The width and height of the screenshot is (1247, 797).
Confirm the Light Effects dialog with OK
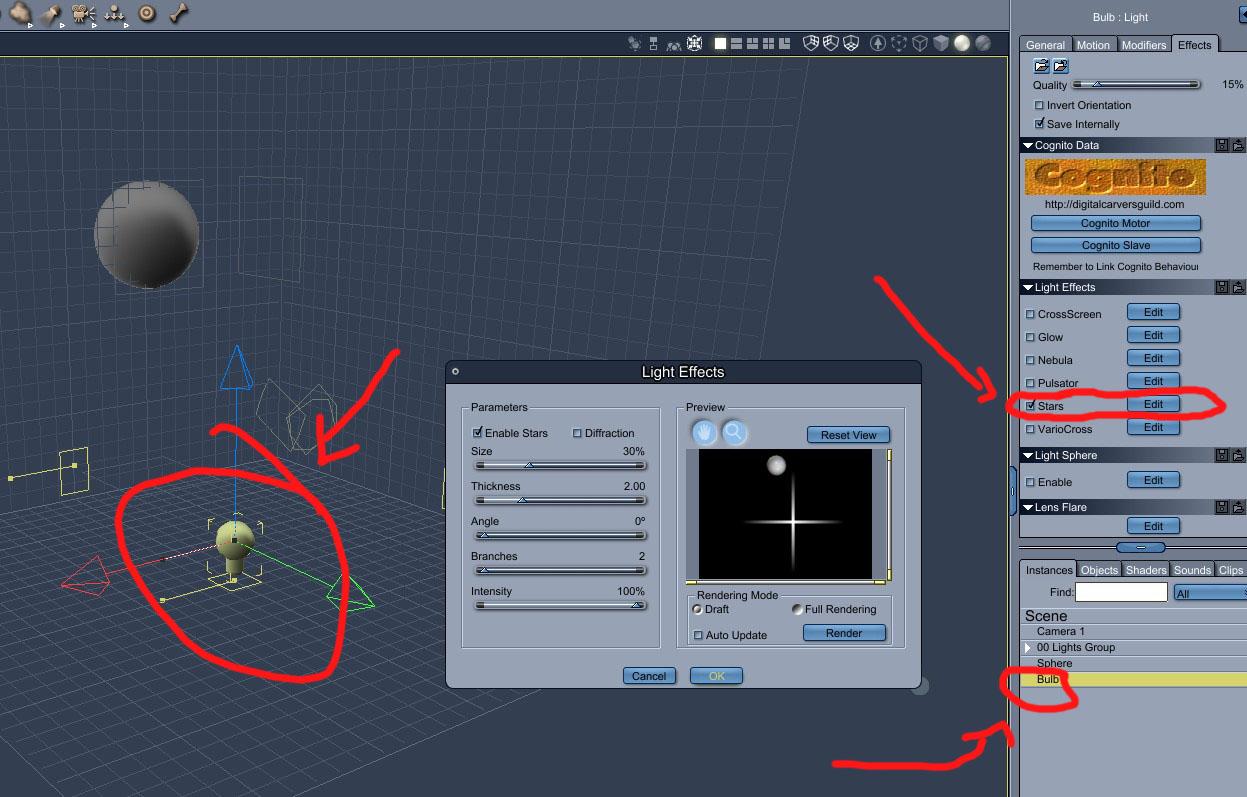tap(716, 676)
